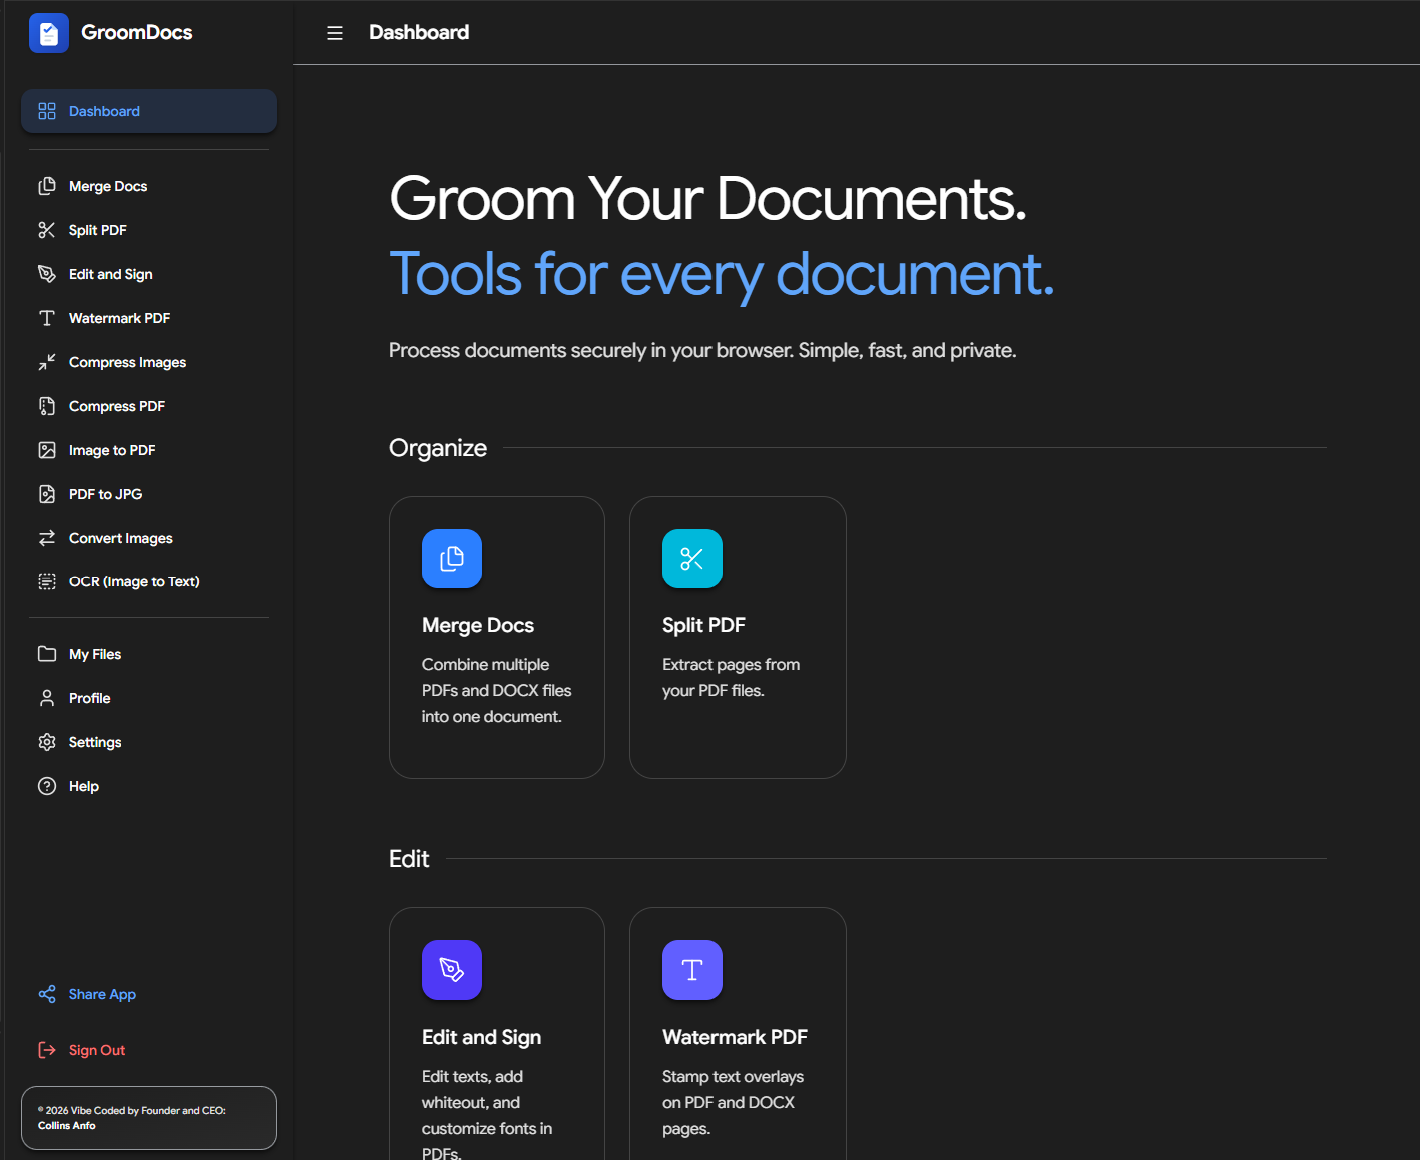This screenshot has height=1160, width=1420.
Task: Click the Compress Images arrows icon
Action: [x=47, y=362]
